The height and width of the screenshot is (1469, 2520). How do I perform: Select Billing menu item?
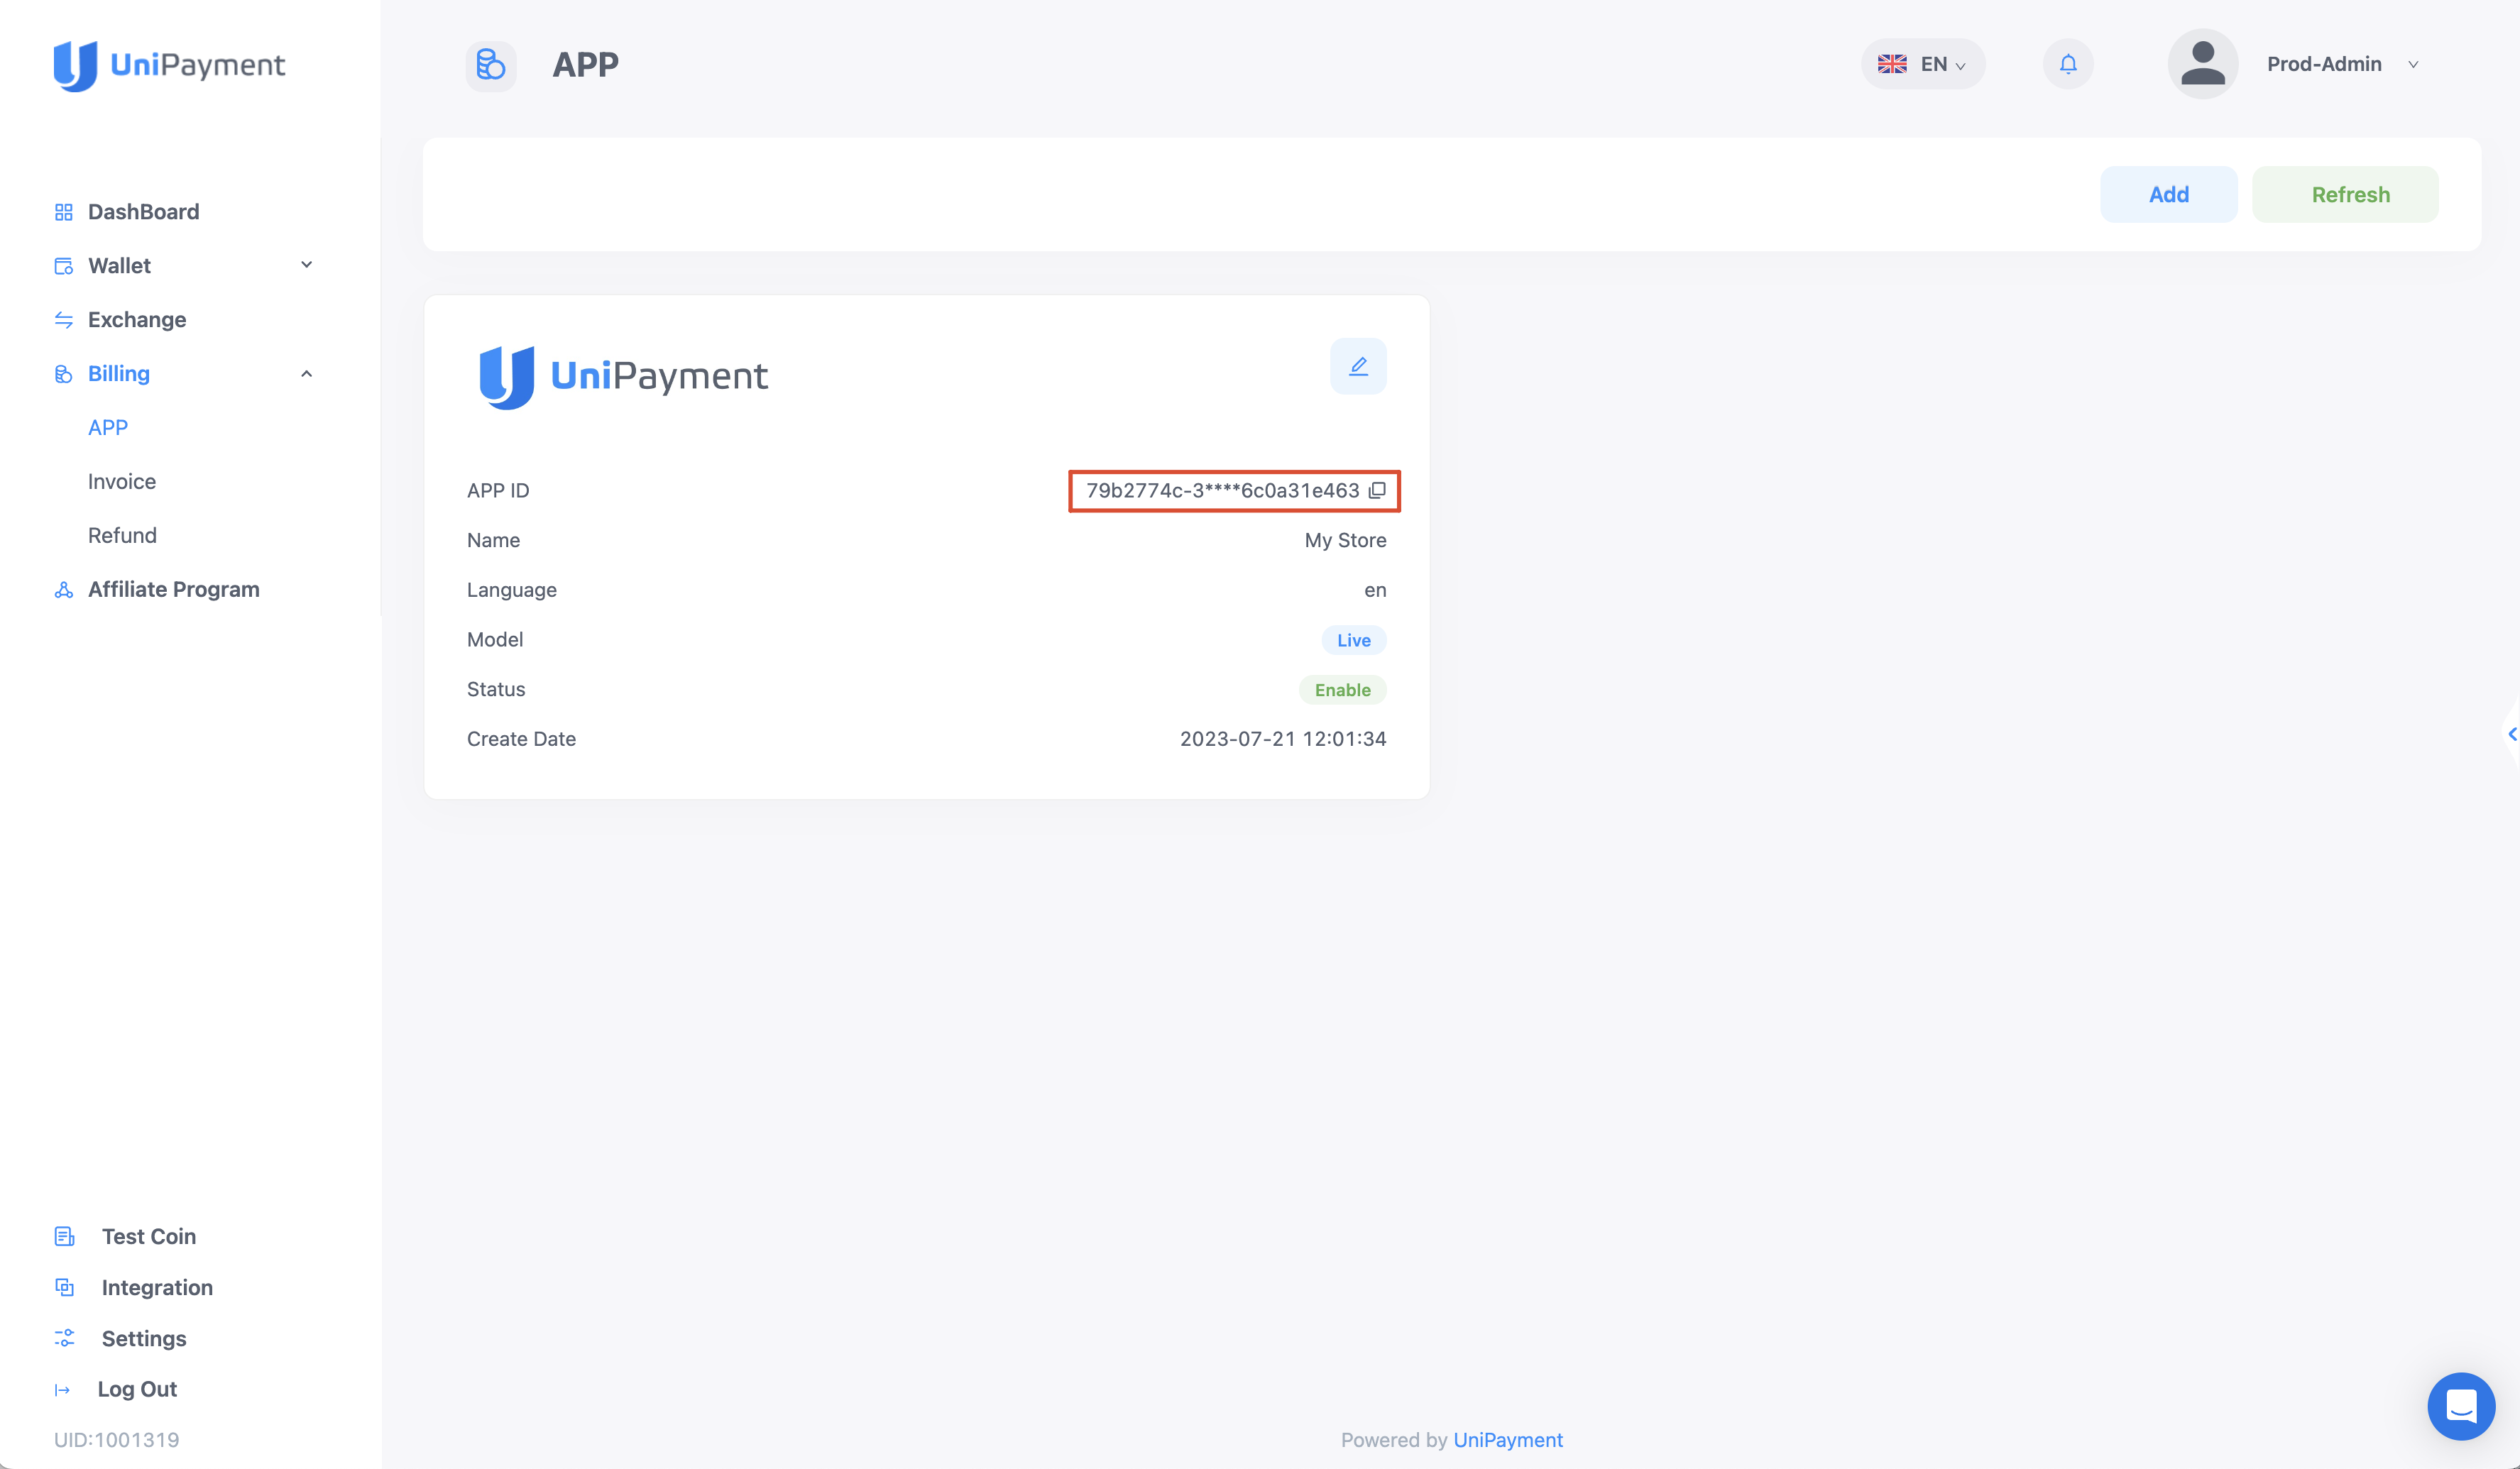119,374
